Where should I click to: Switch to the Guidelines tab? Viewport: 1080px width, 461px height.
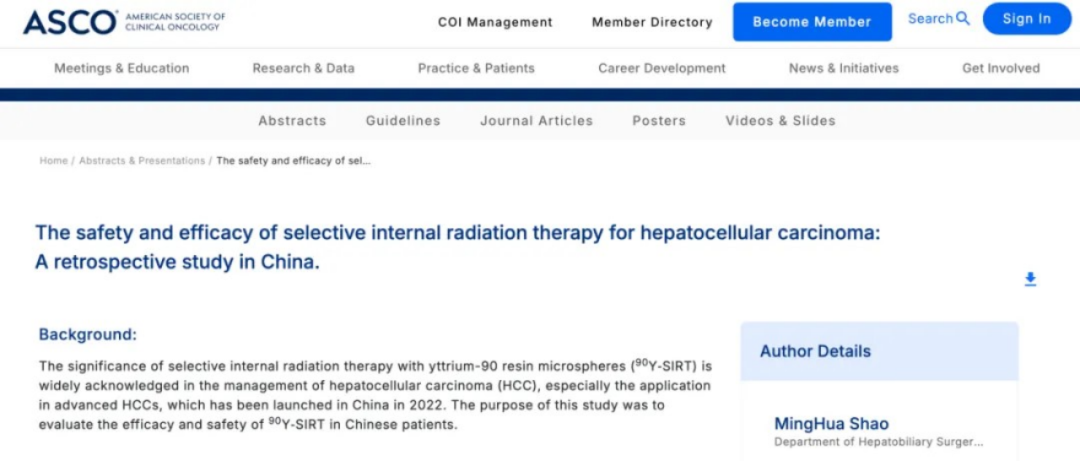click(x=403, y=120)
